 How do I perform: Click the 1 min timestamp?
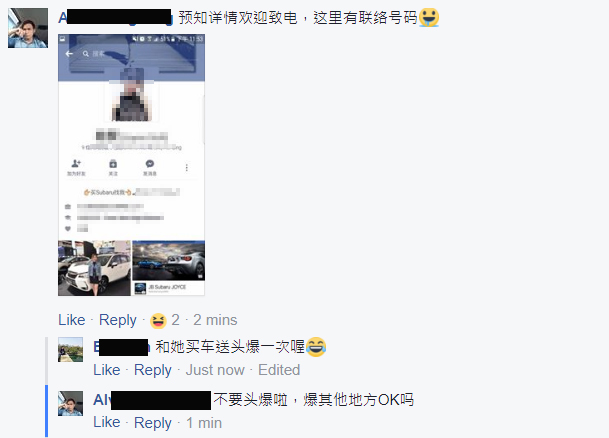point(204,422)
